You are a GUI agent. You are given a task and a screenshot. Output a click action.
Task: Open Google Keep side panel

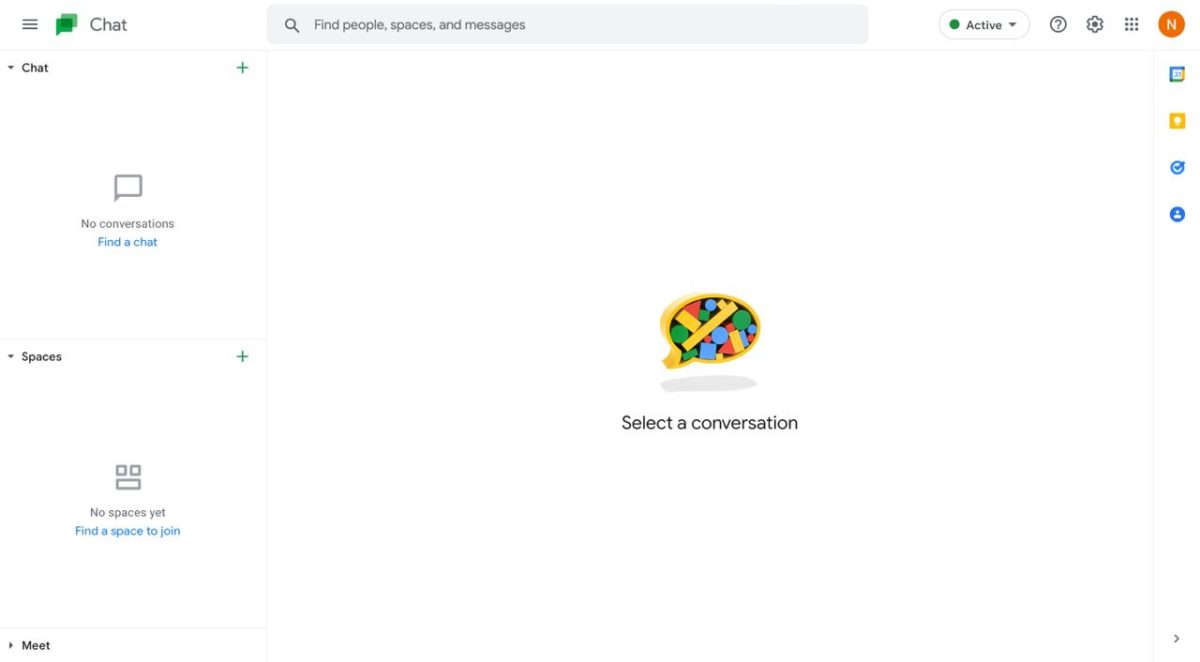pyautogui.click(x=1177, y=121)
